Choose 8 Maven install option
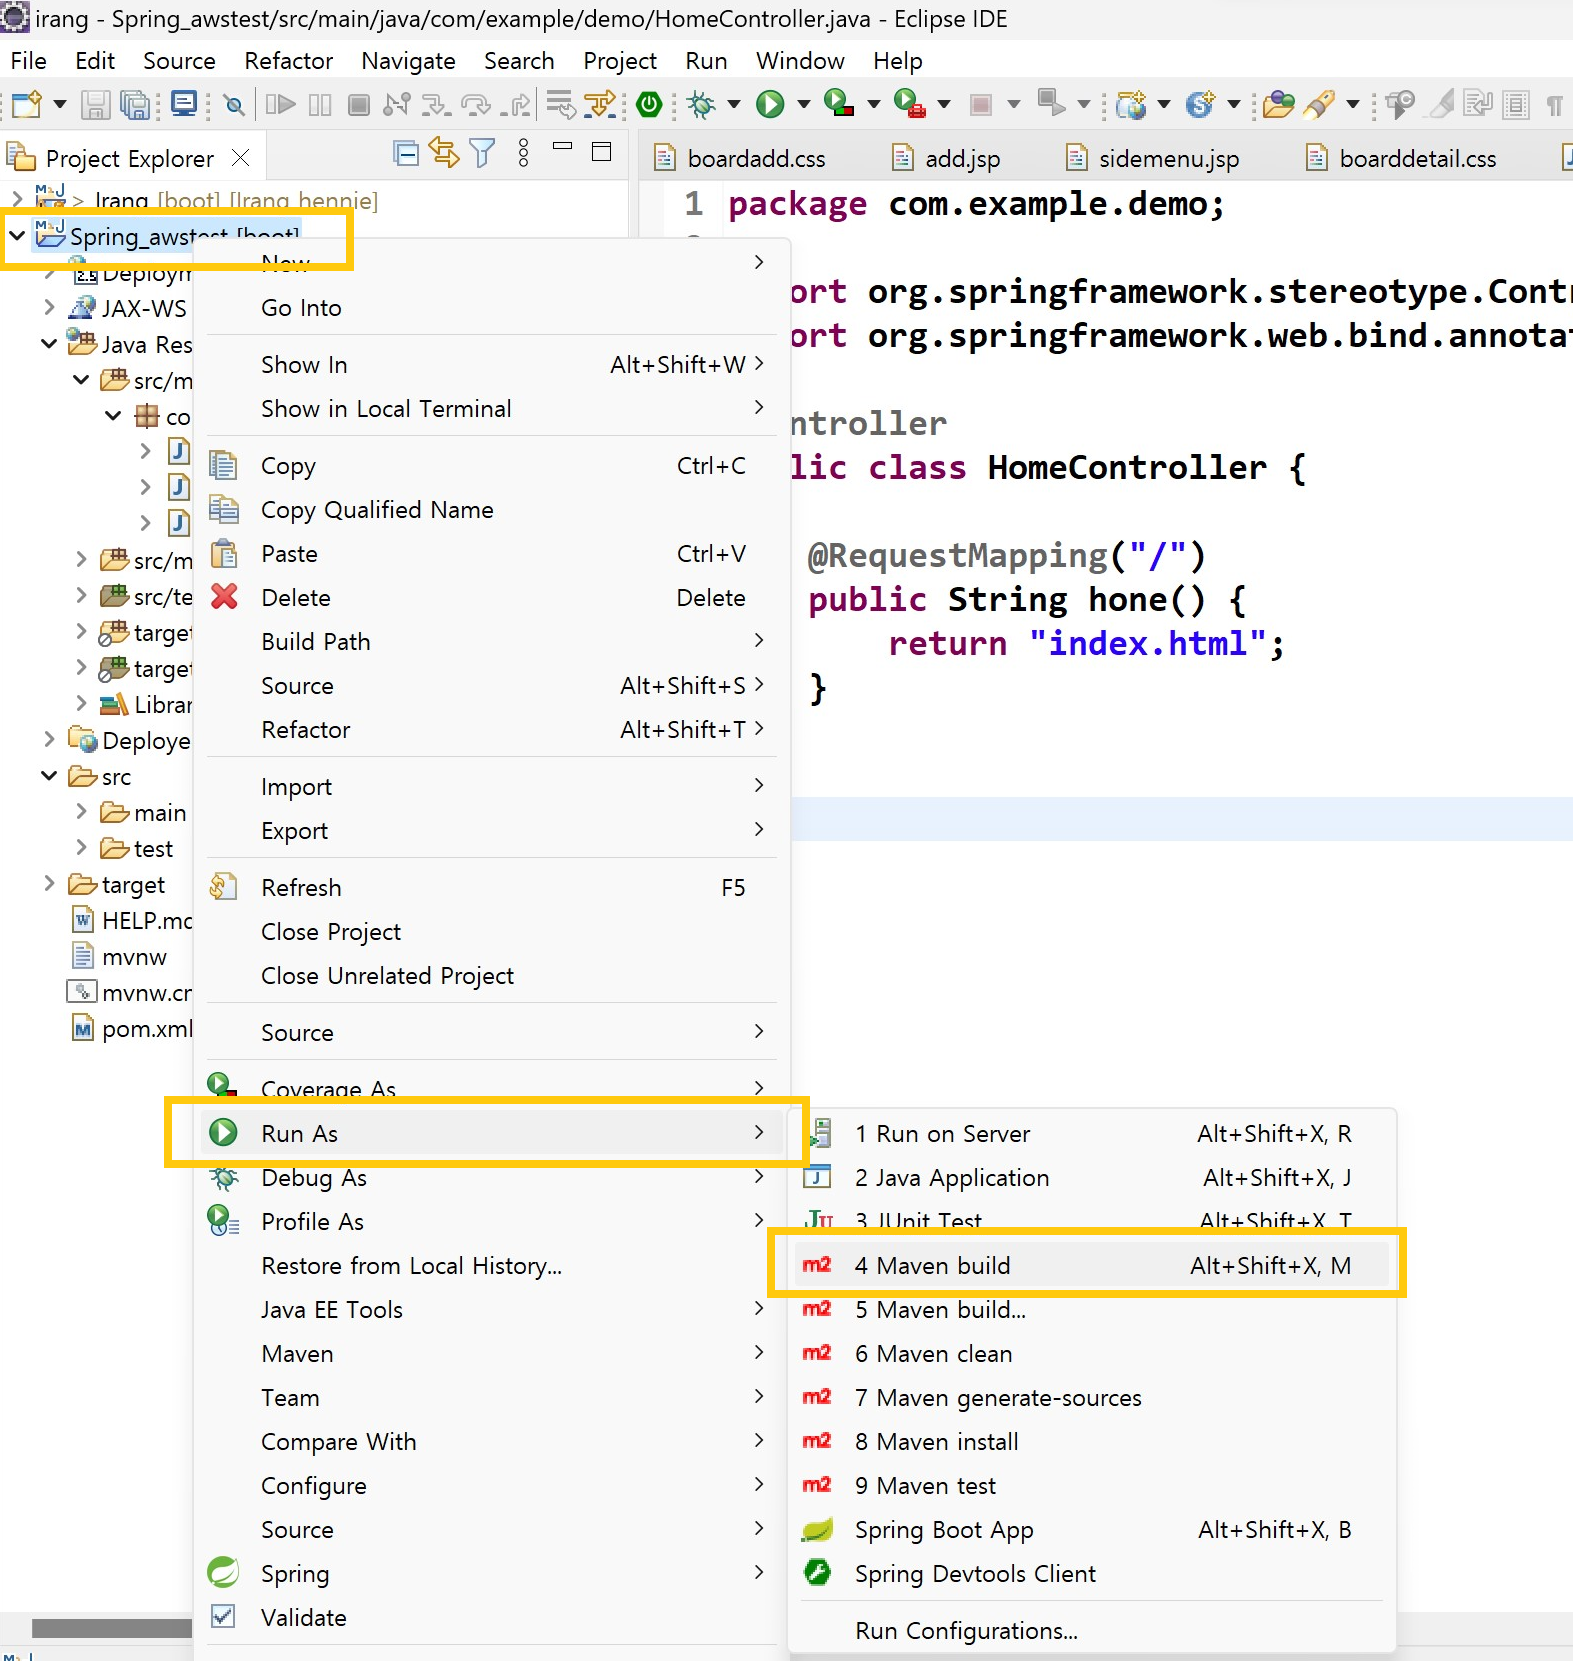Viewport: 1573px width, 1661px height. (x=1091, y=1441)
